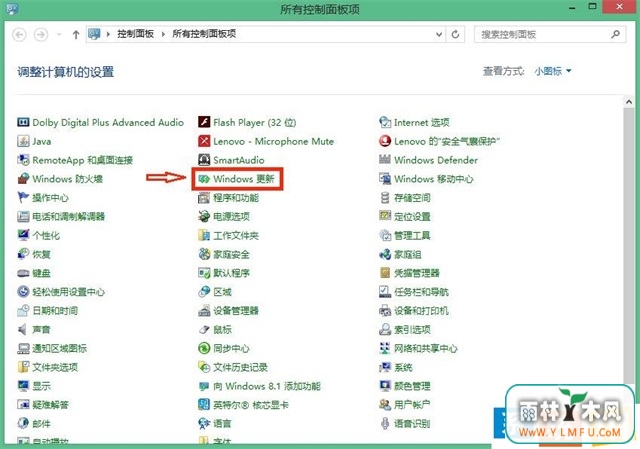The image size is (640, 449).
Task: Click the 网络和共享中心 icon
Action: tap(385, 348)
